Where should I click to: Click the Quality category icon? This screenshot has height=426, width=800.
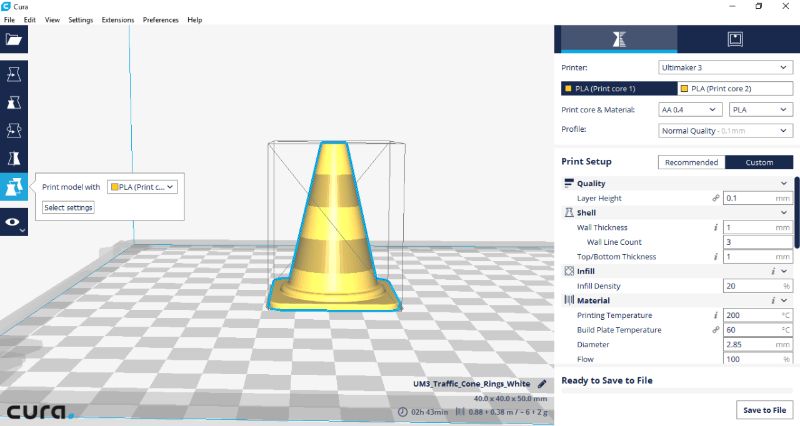pyautogui.click(x=569, y=183)
